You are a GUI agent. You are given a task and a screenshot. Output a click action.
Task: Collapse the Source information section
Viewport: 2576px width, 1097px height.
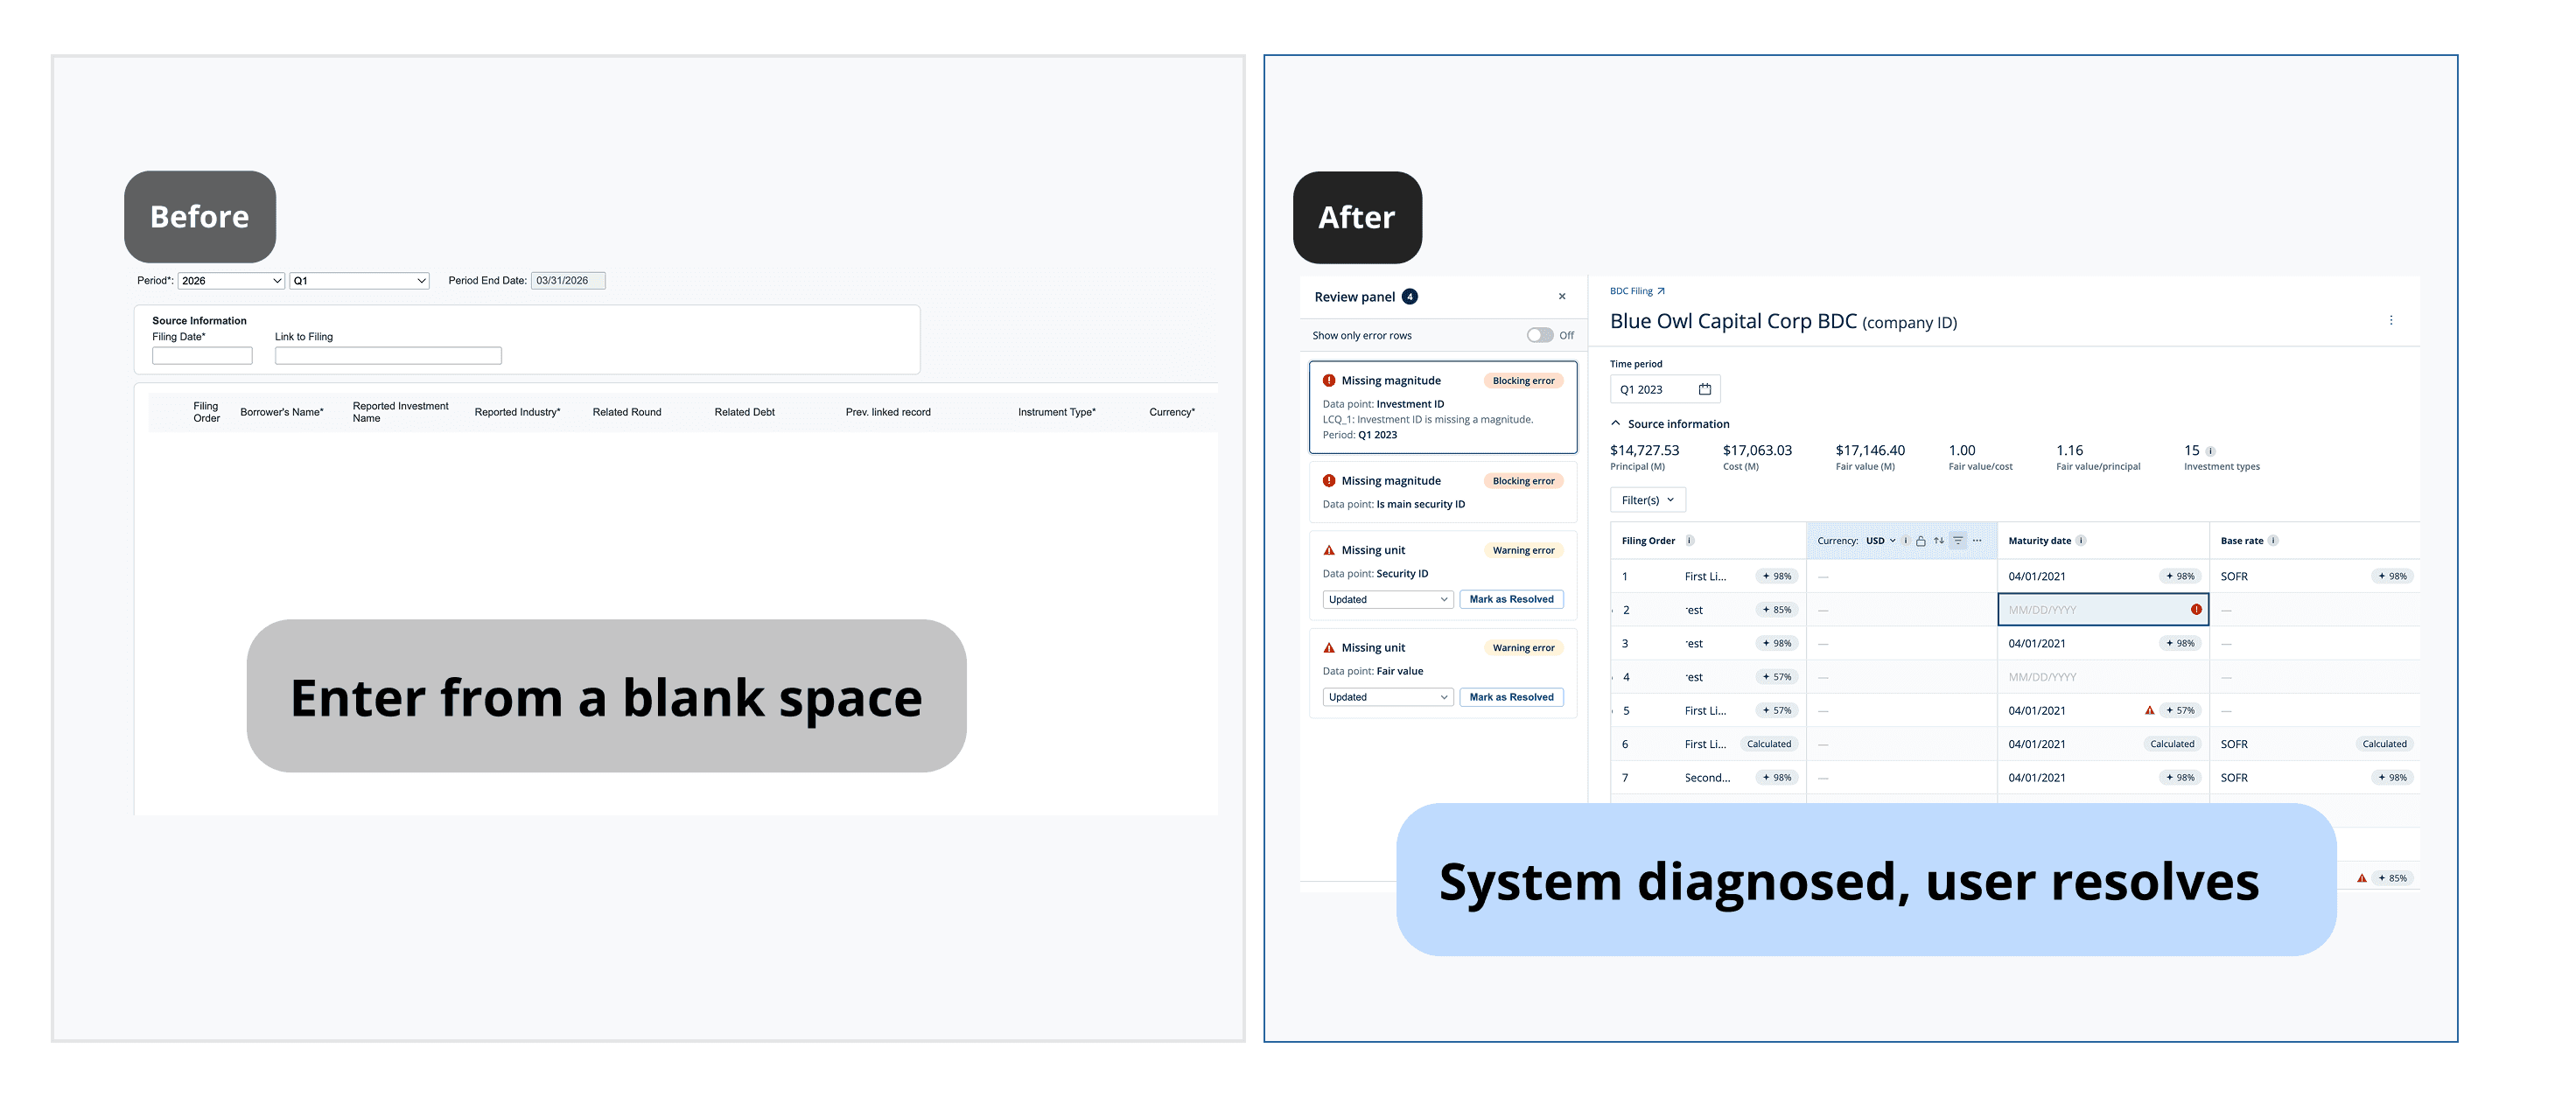point(1616,423)
